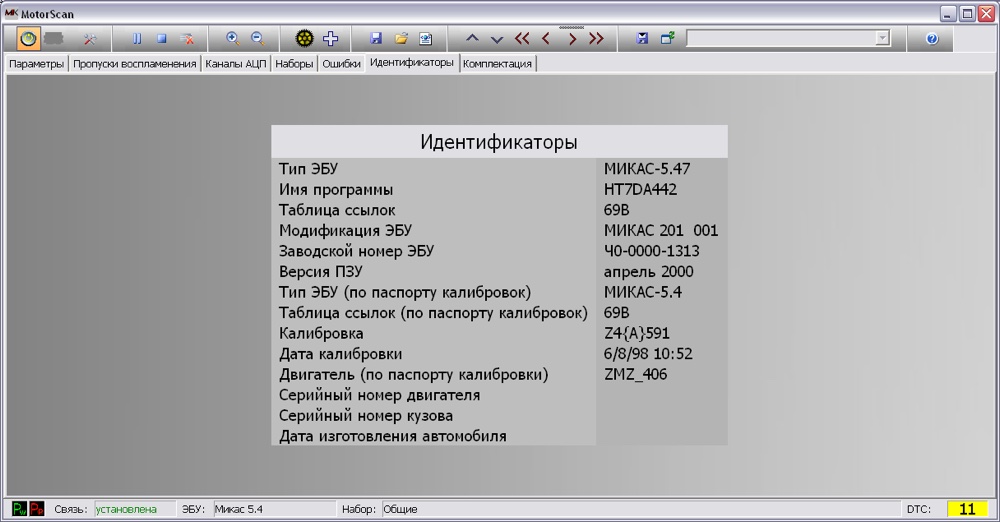
Task: Click factory number Ч0-0000-1313
Action: click(652, 251)
